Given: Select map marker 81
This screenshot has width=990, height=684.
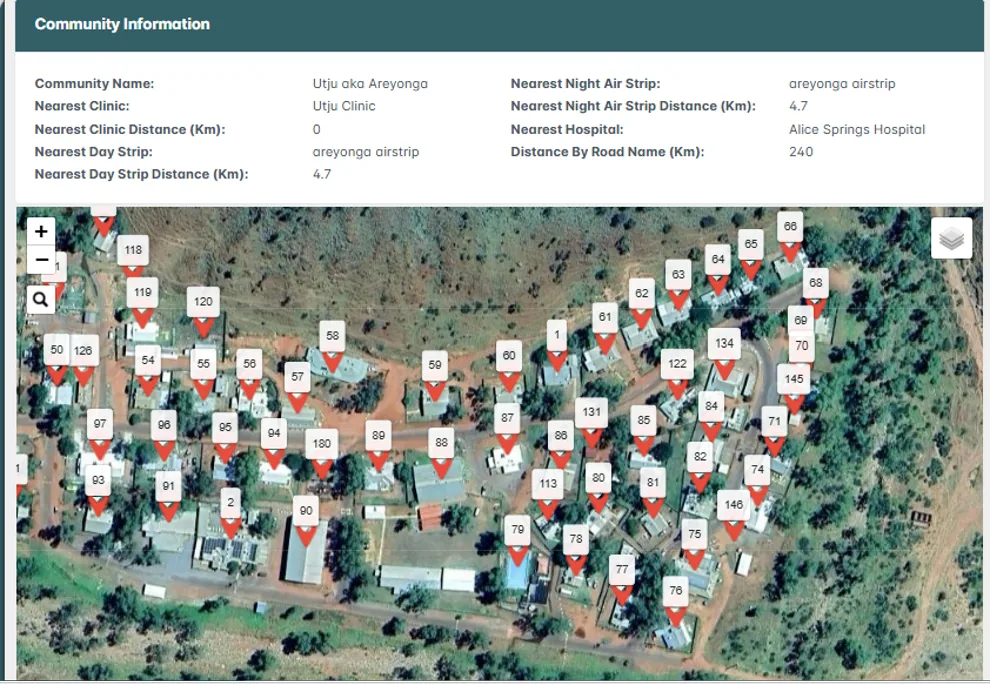Looking at the screenshot, I should [x=653, y=493].
